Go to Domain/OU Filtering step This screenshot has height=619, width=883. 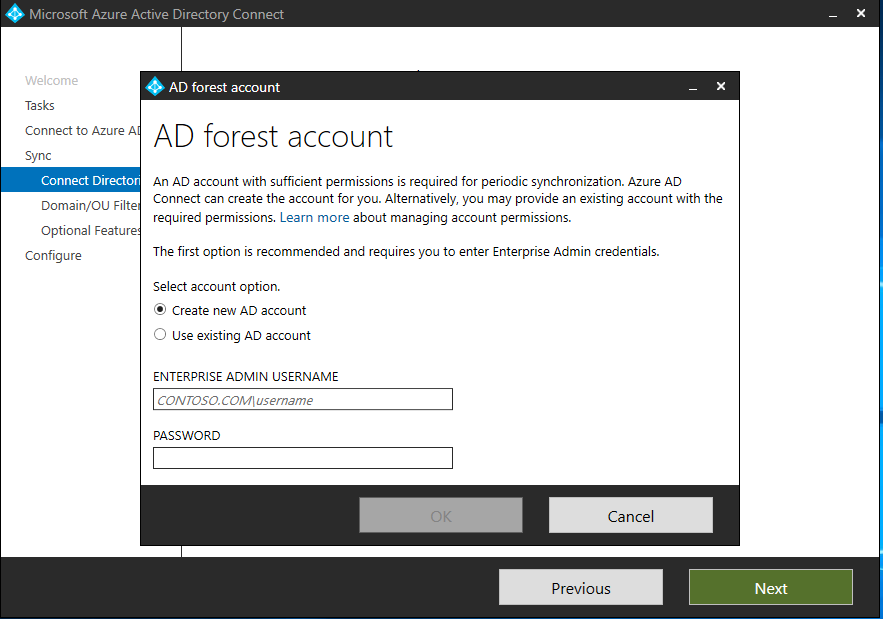click(x=90, y=206)
